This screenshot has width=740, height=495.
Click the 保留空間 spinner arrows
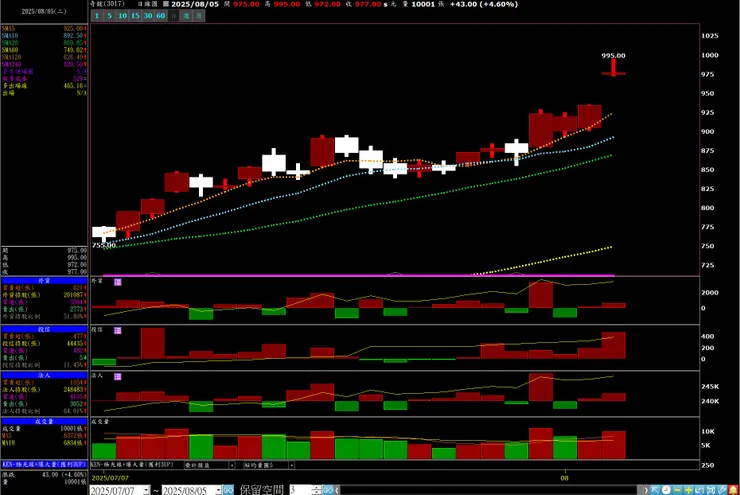[x=316, y=490]
